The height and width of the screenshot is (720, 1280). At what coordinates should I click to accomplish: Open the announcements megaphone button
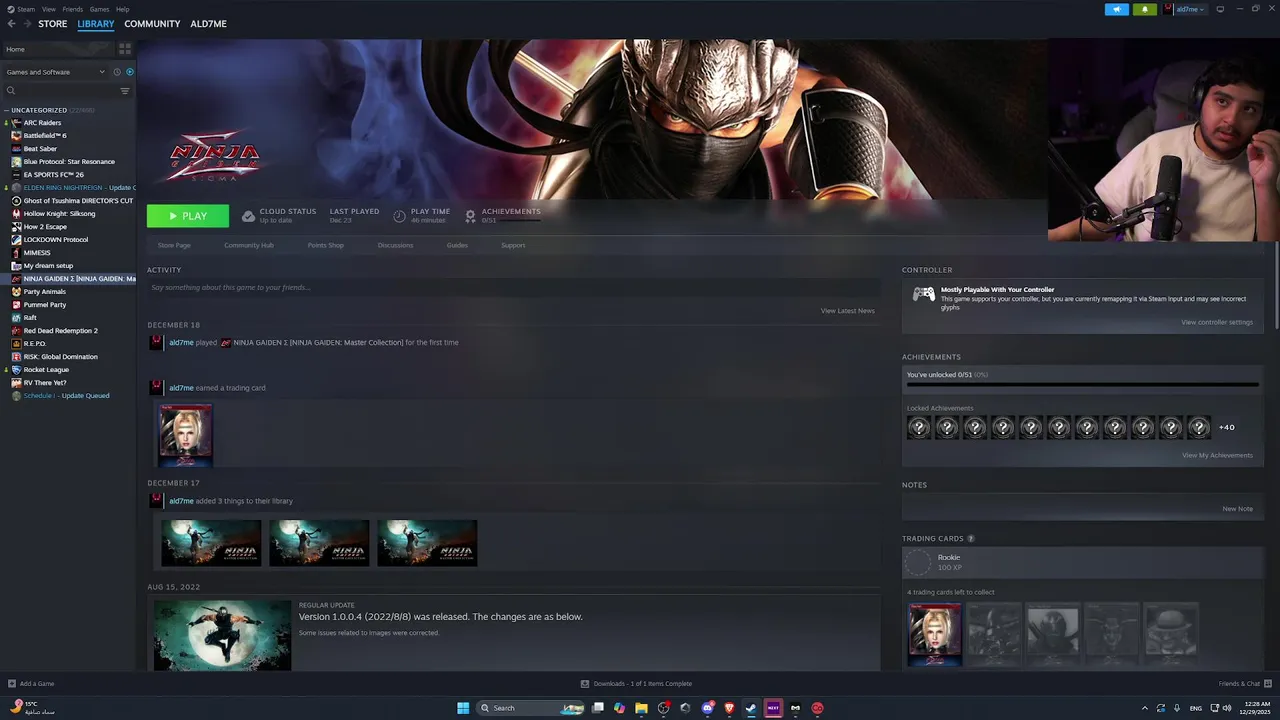point(1117,9)
